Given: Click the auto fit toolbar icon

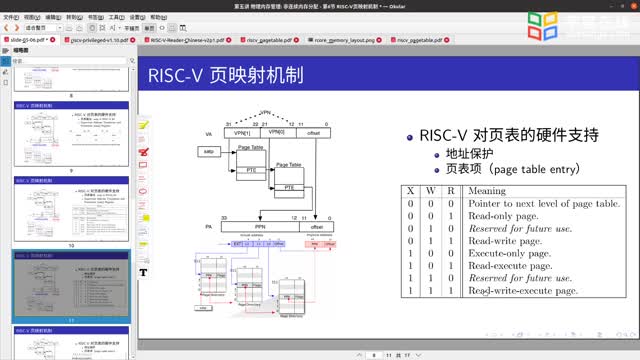Looking at the screenshot, I should click(x=162, y=28).
